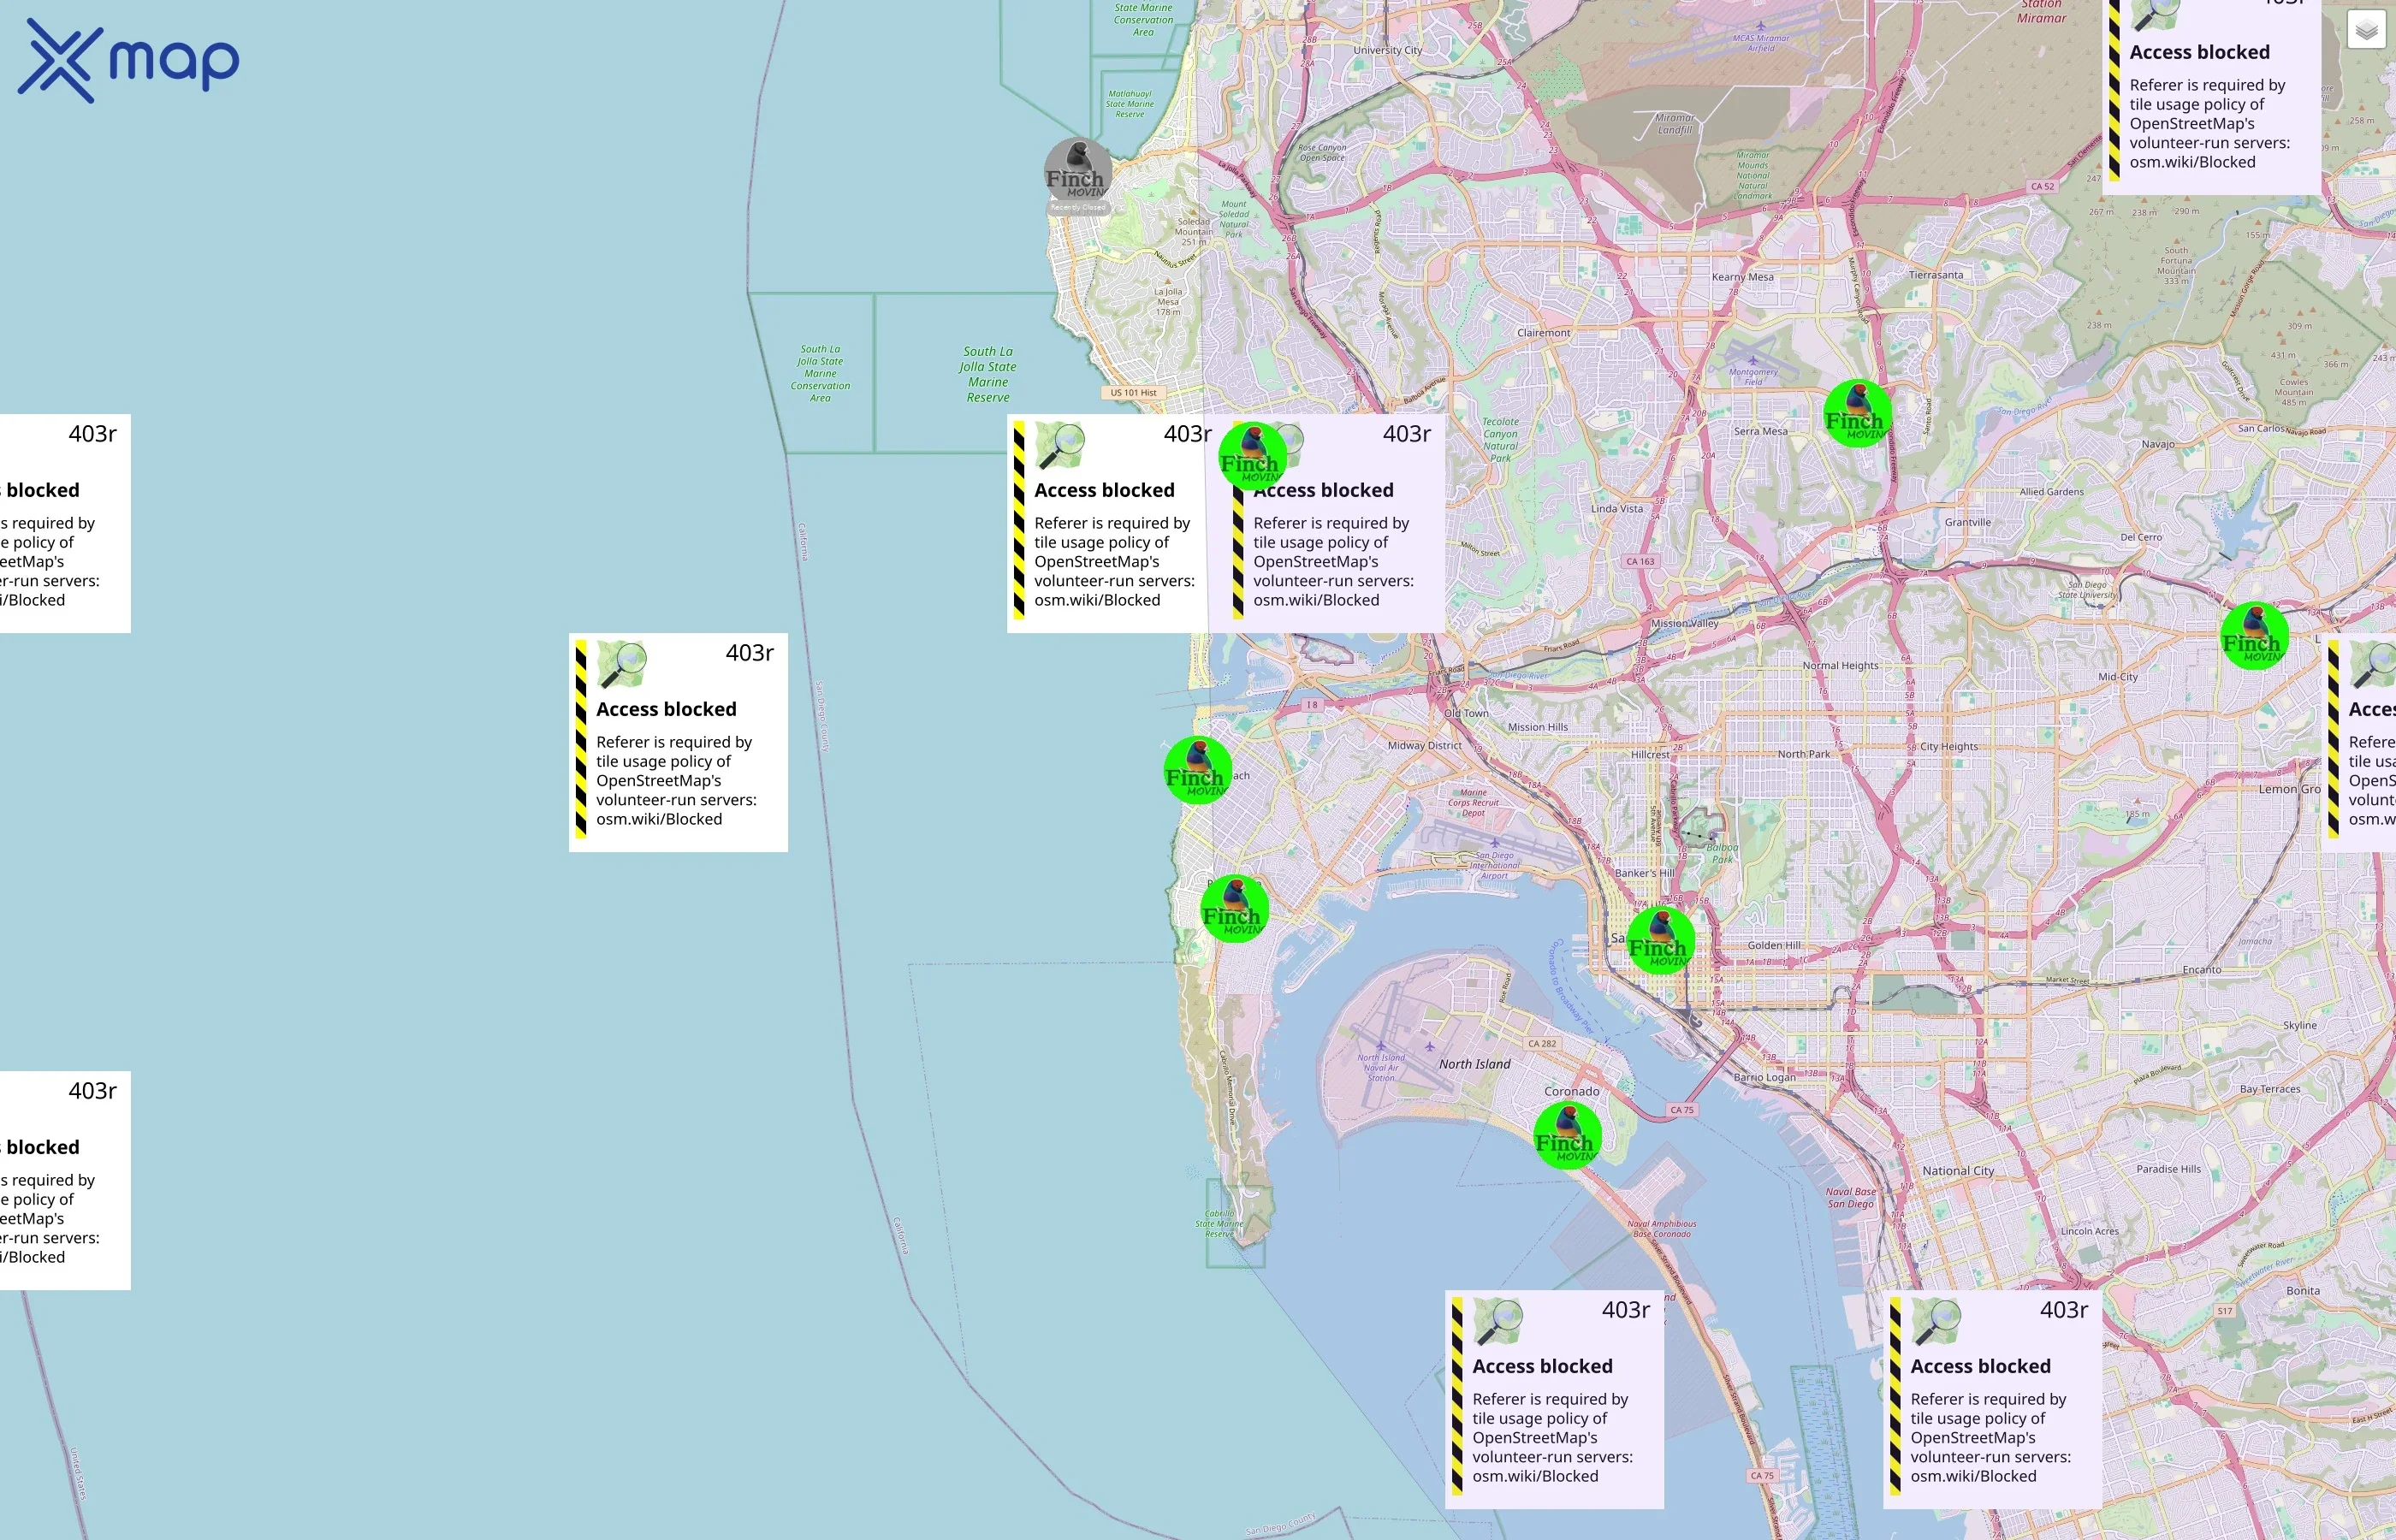Click the Mission Hills map label
The width and height of the screenshot is (2396, 1540).
(x=1537, y=728)
